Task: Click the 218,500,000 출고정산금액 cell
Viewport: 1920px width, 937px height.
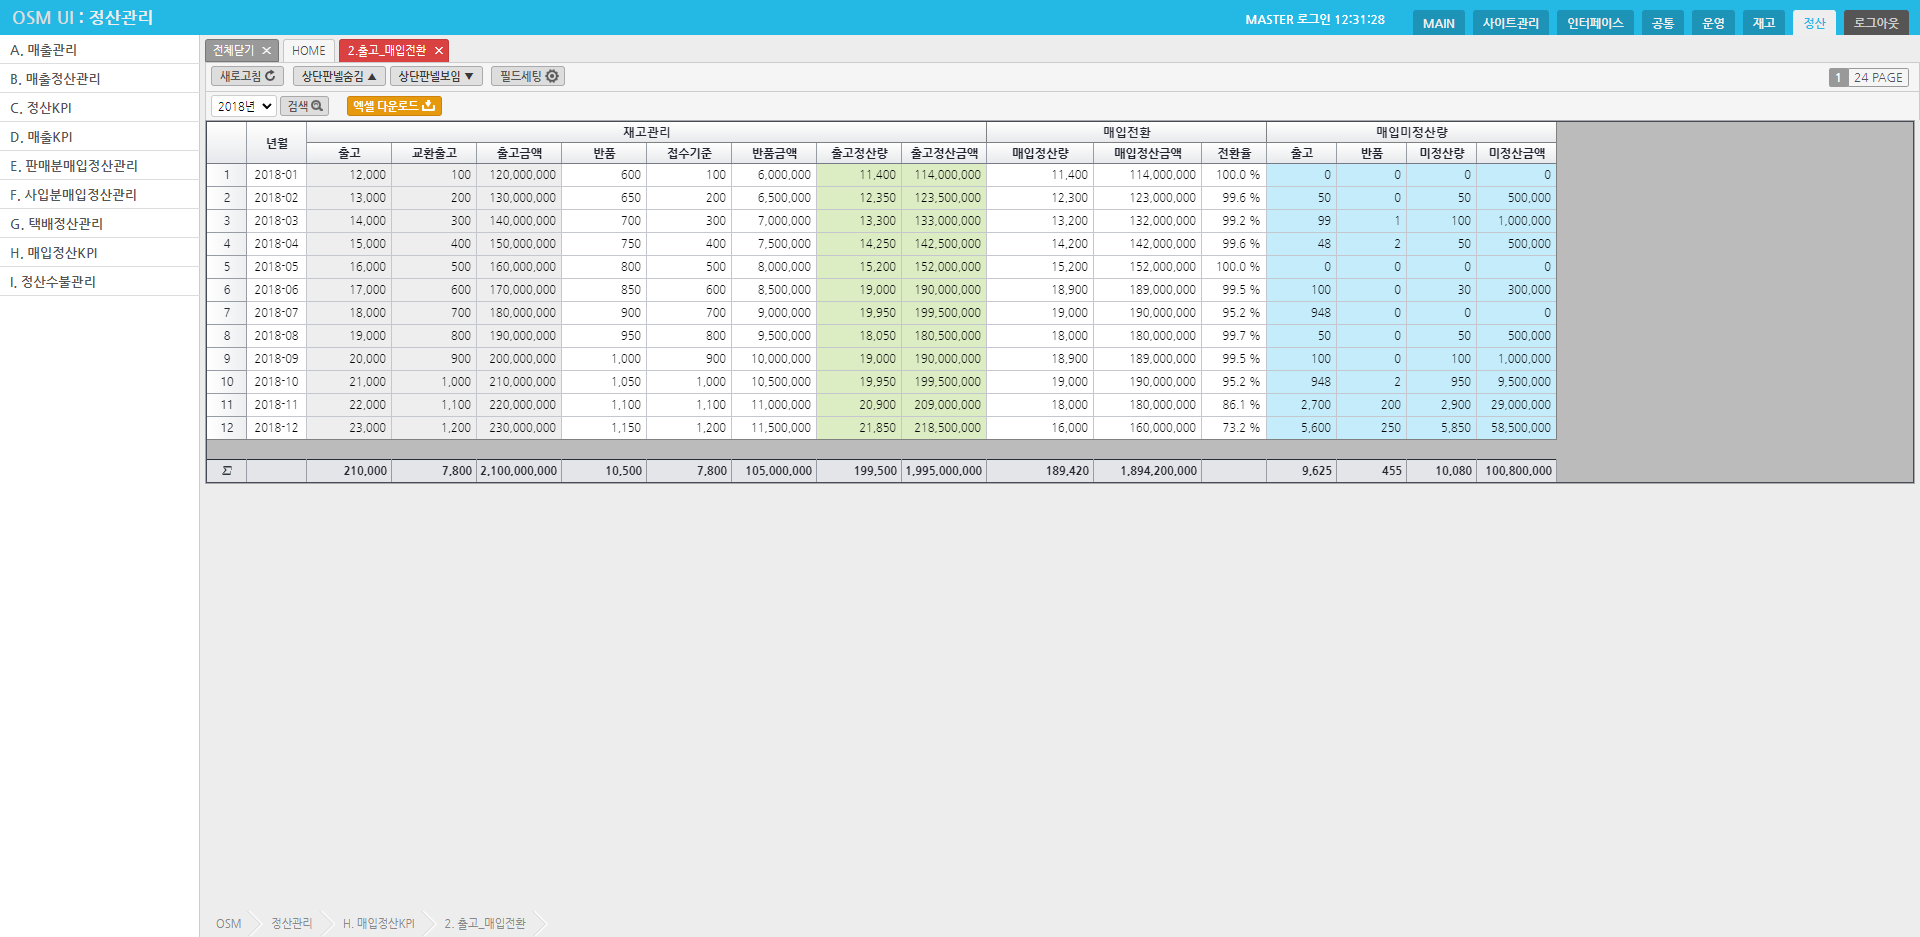Action: pos(944,428)
